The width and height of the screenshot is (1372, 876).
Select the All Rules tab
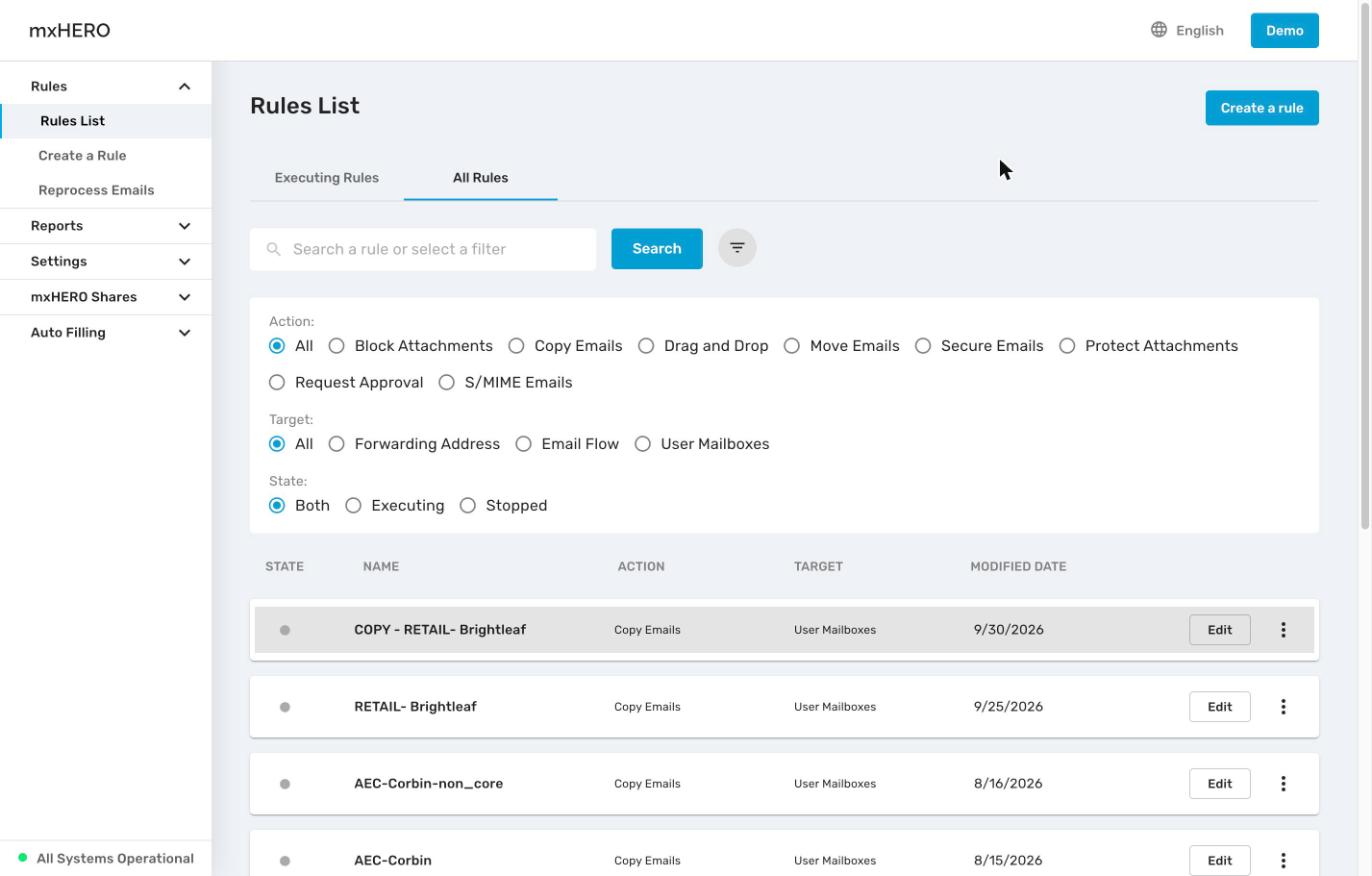pos(480,178)
